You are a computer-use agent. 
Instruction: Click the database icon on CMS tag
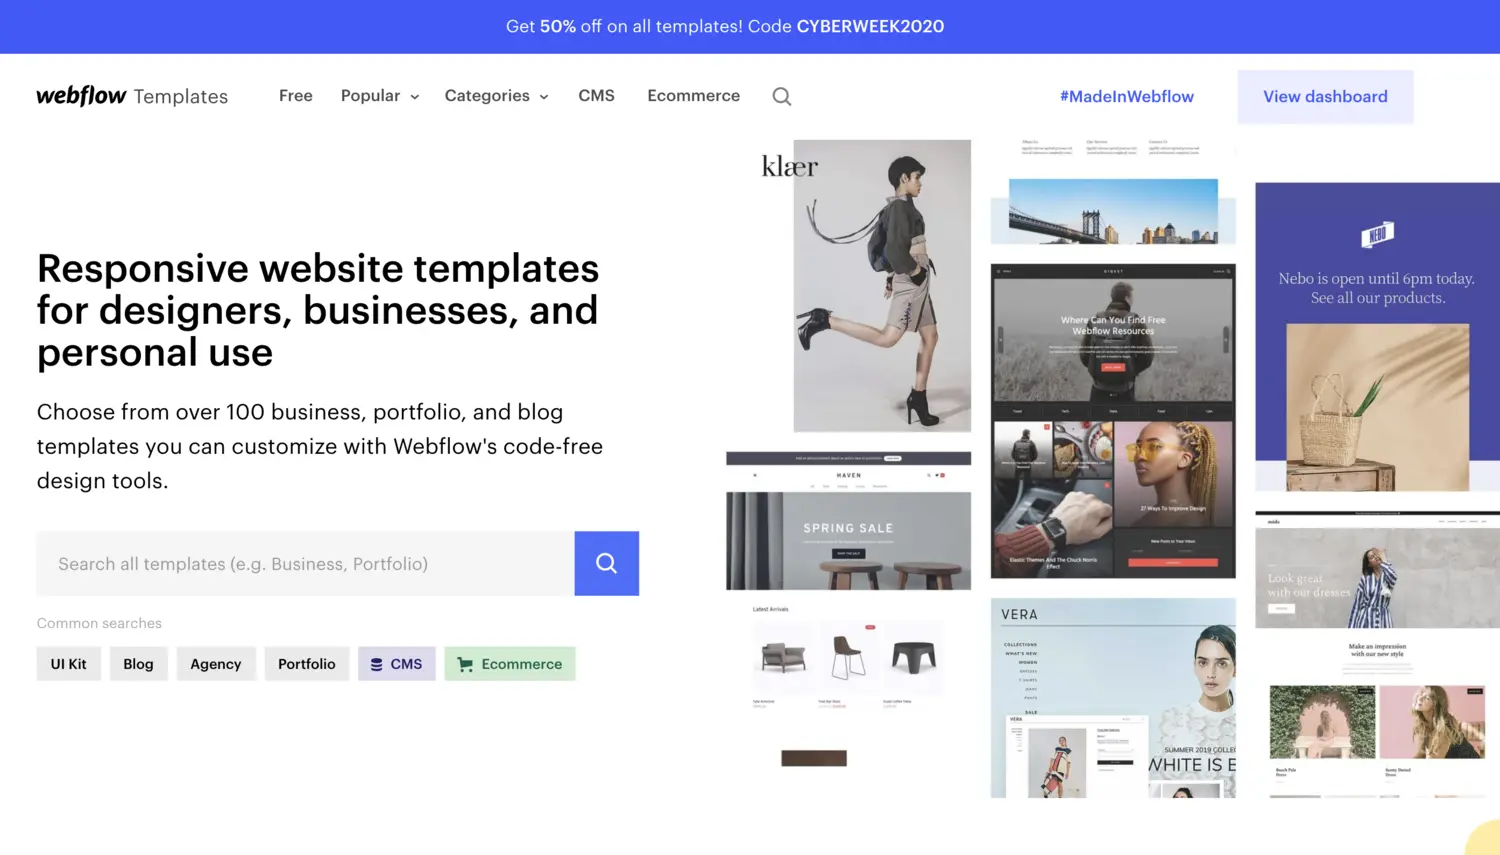pos(377,664)
